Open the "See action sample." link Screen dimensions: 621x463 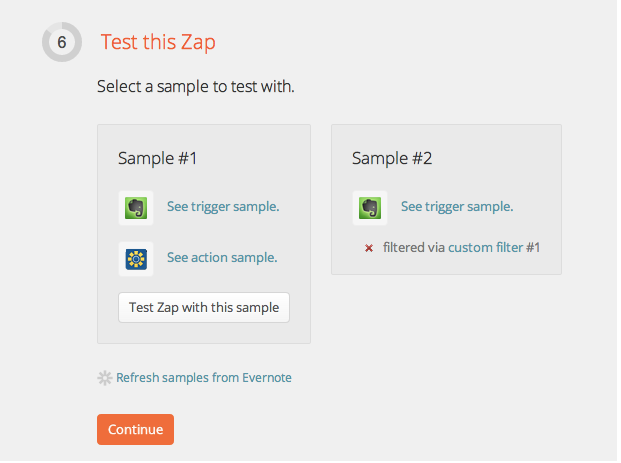[222, 257]
